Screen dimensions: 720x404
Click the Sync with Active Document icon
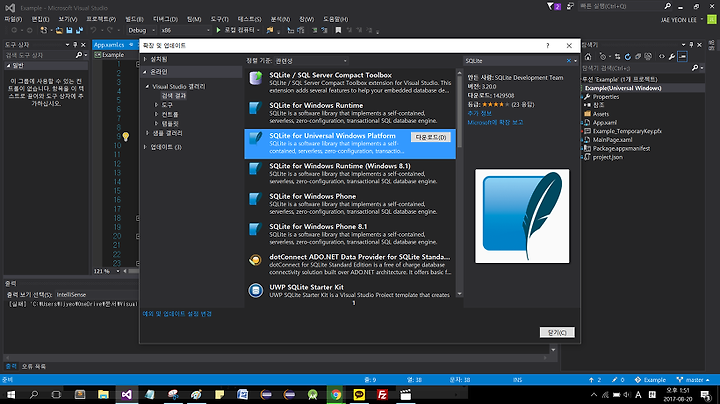(x=618, y=56)
